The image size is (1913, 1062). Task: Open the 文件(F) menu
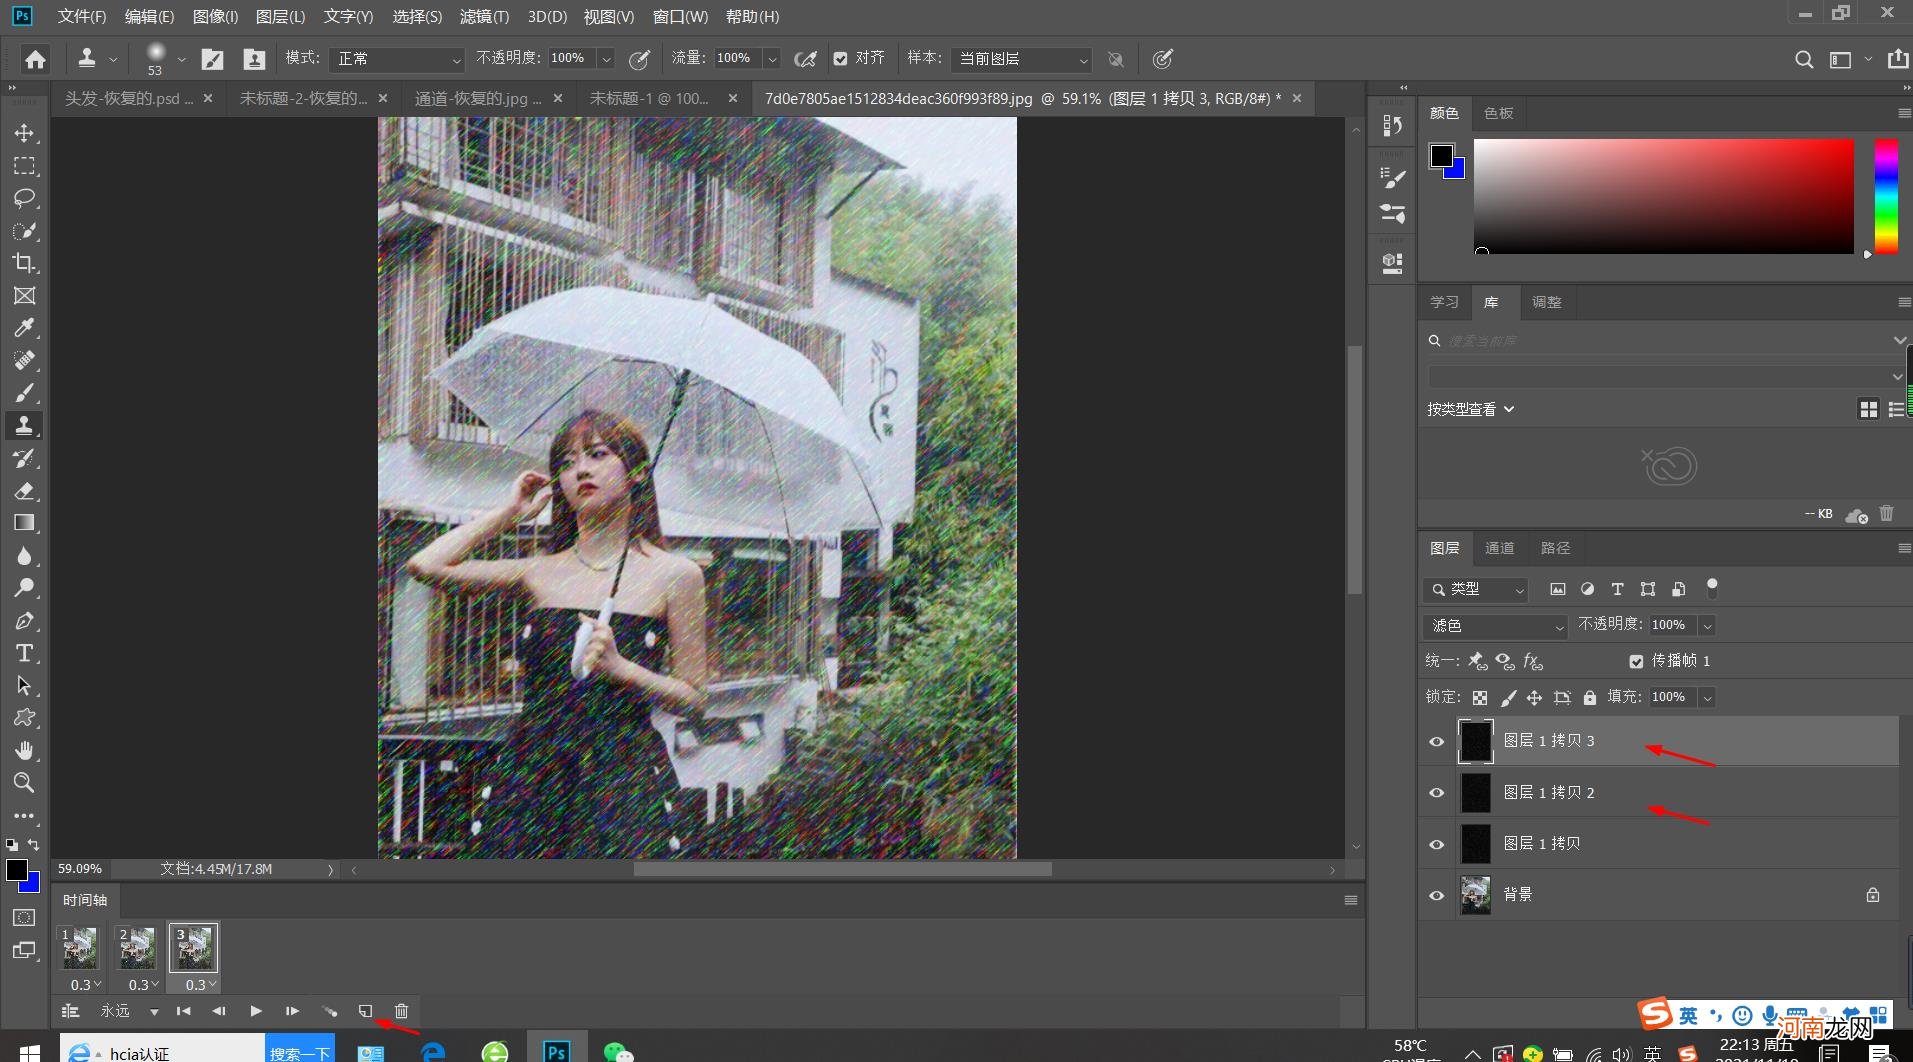(82, 17)
